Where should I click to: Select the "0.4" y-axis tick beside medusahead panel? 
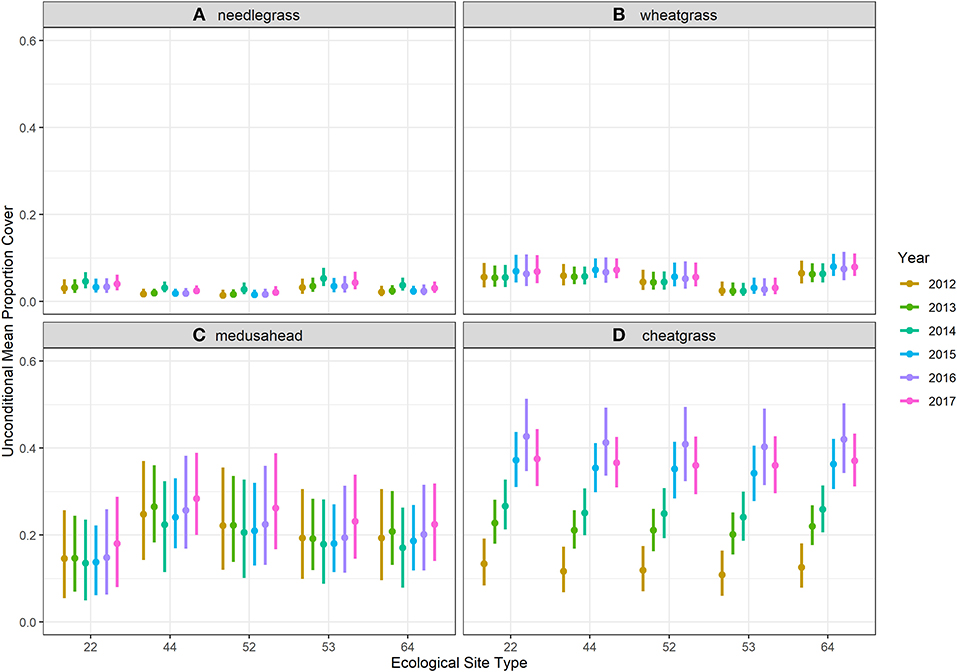click(29, 448)
